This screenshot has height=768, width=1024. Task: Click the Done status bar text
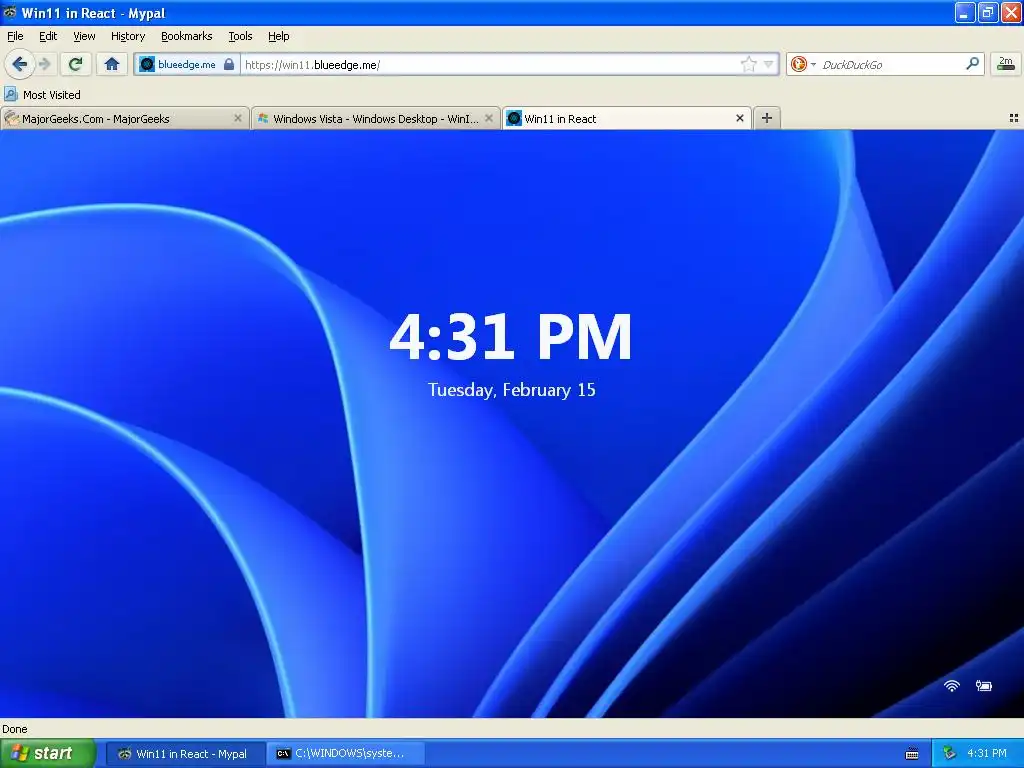pyautogui.click(x=15, y=729)
